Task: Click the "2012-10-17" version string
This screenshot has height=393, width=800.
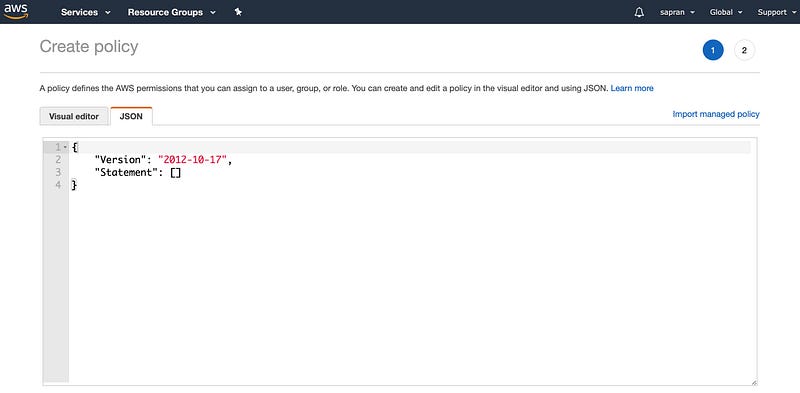Action: point(192,160)
